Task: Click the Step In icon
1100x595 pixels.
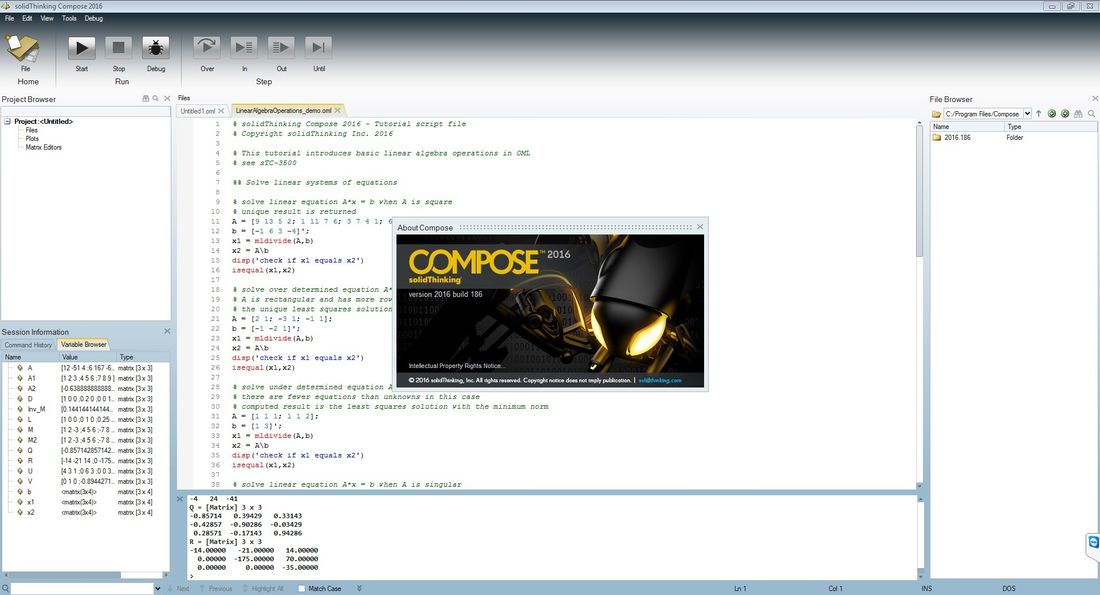Action: tap(244, 47)
